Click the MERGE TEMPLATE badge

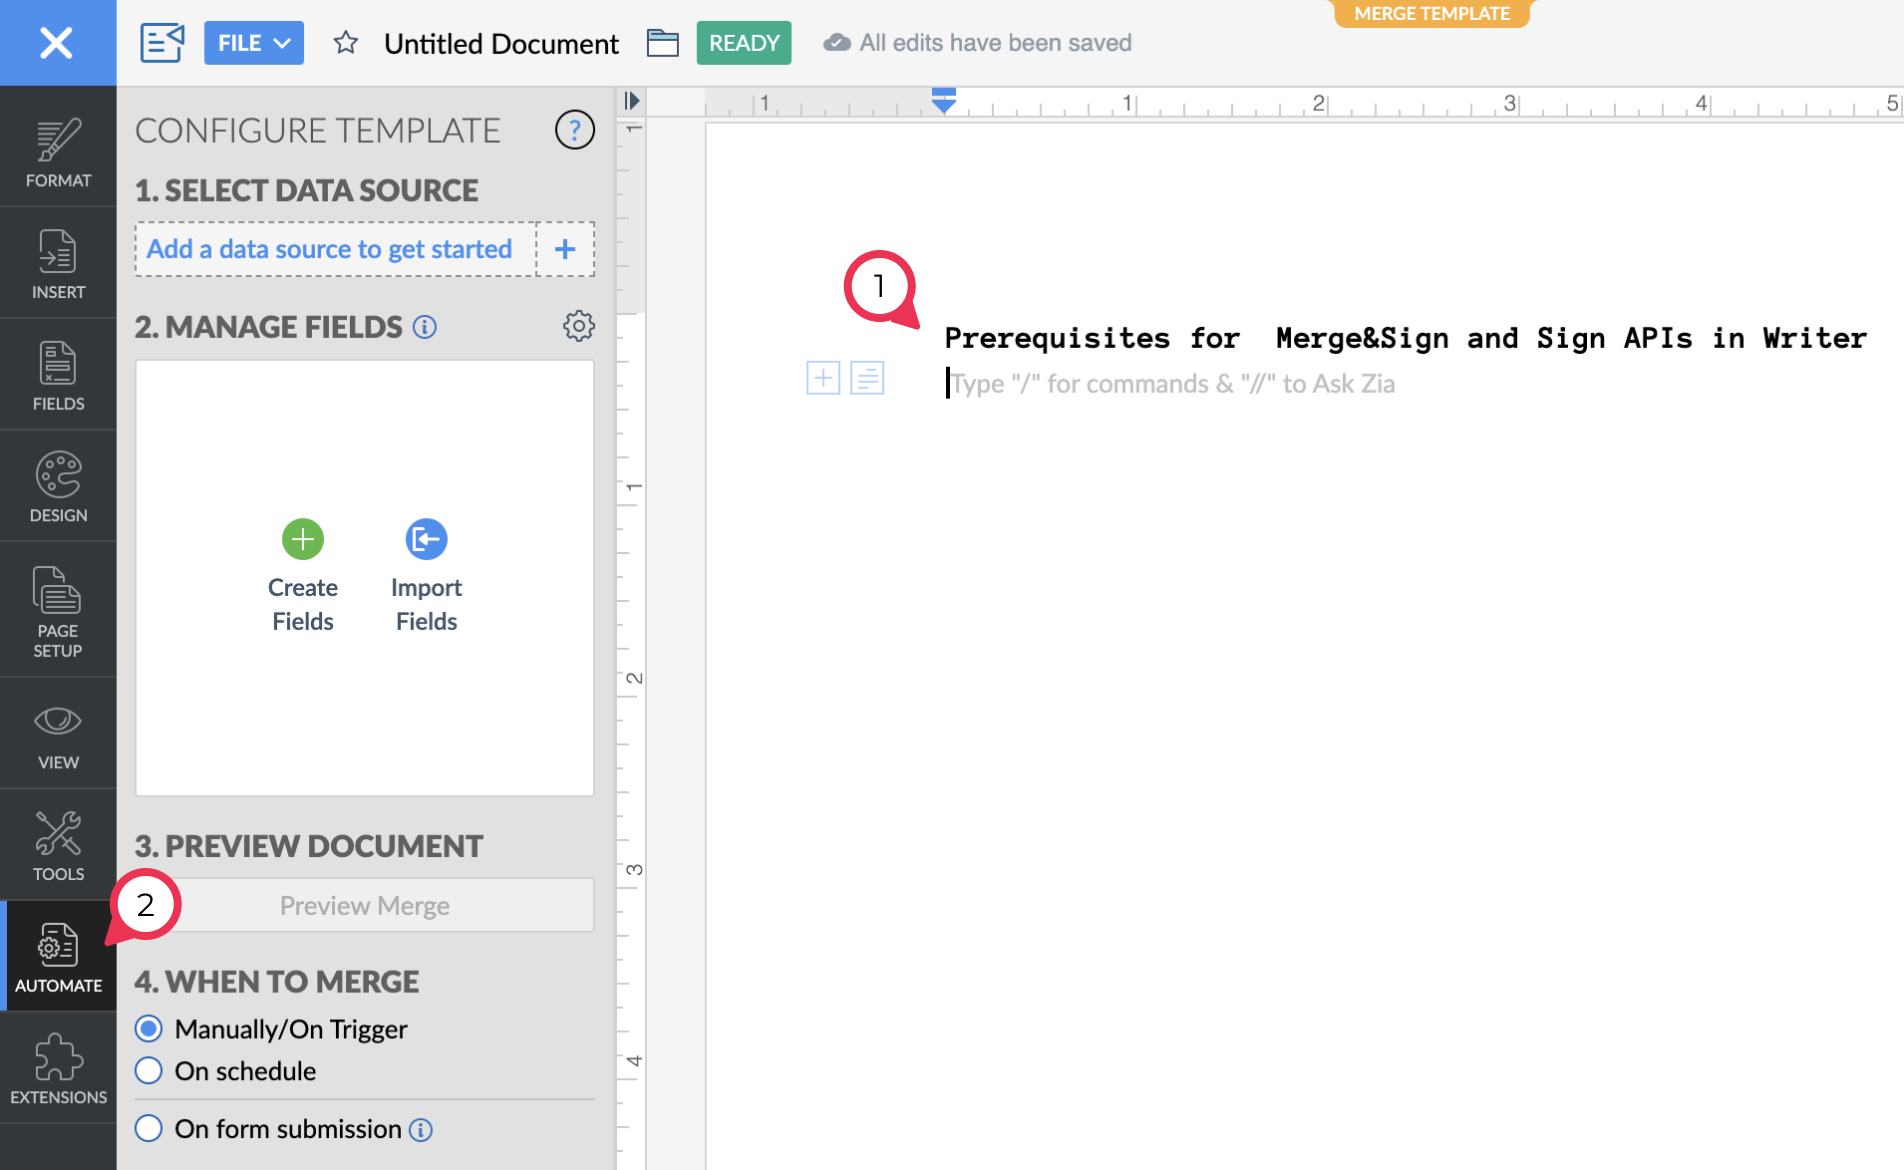point(1432,13)
